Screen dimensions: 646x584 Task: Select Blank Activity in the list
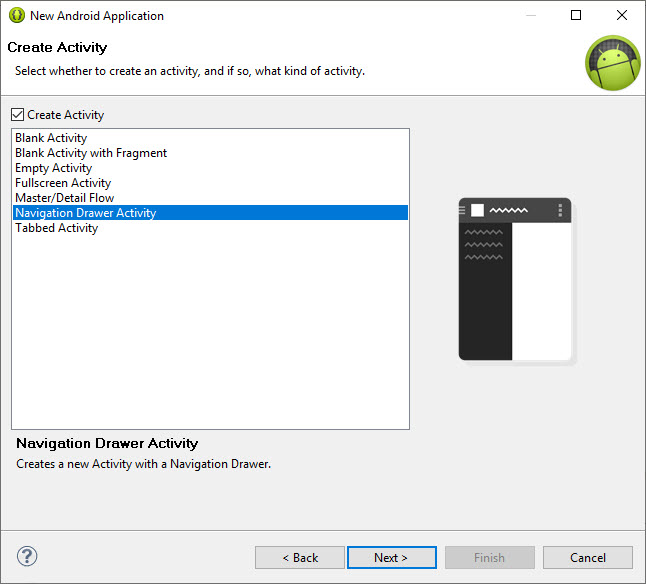tap(210, 138)
